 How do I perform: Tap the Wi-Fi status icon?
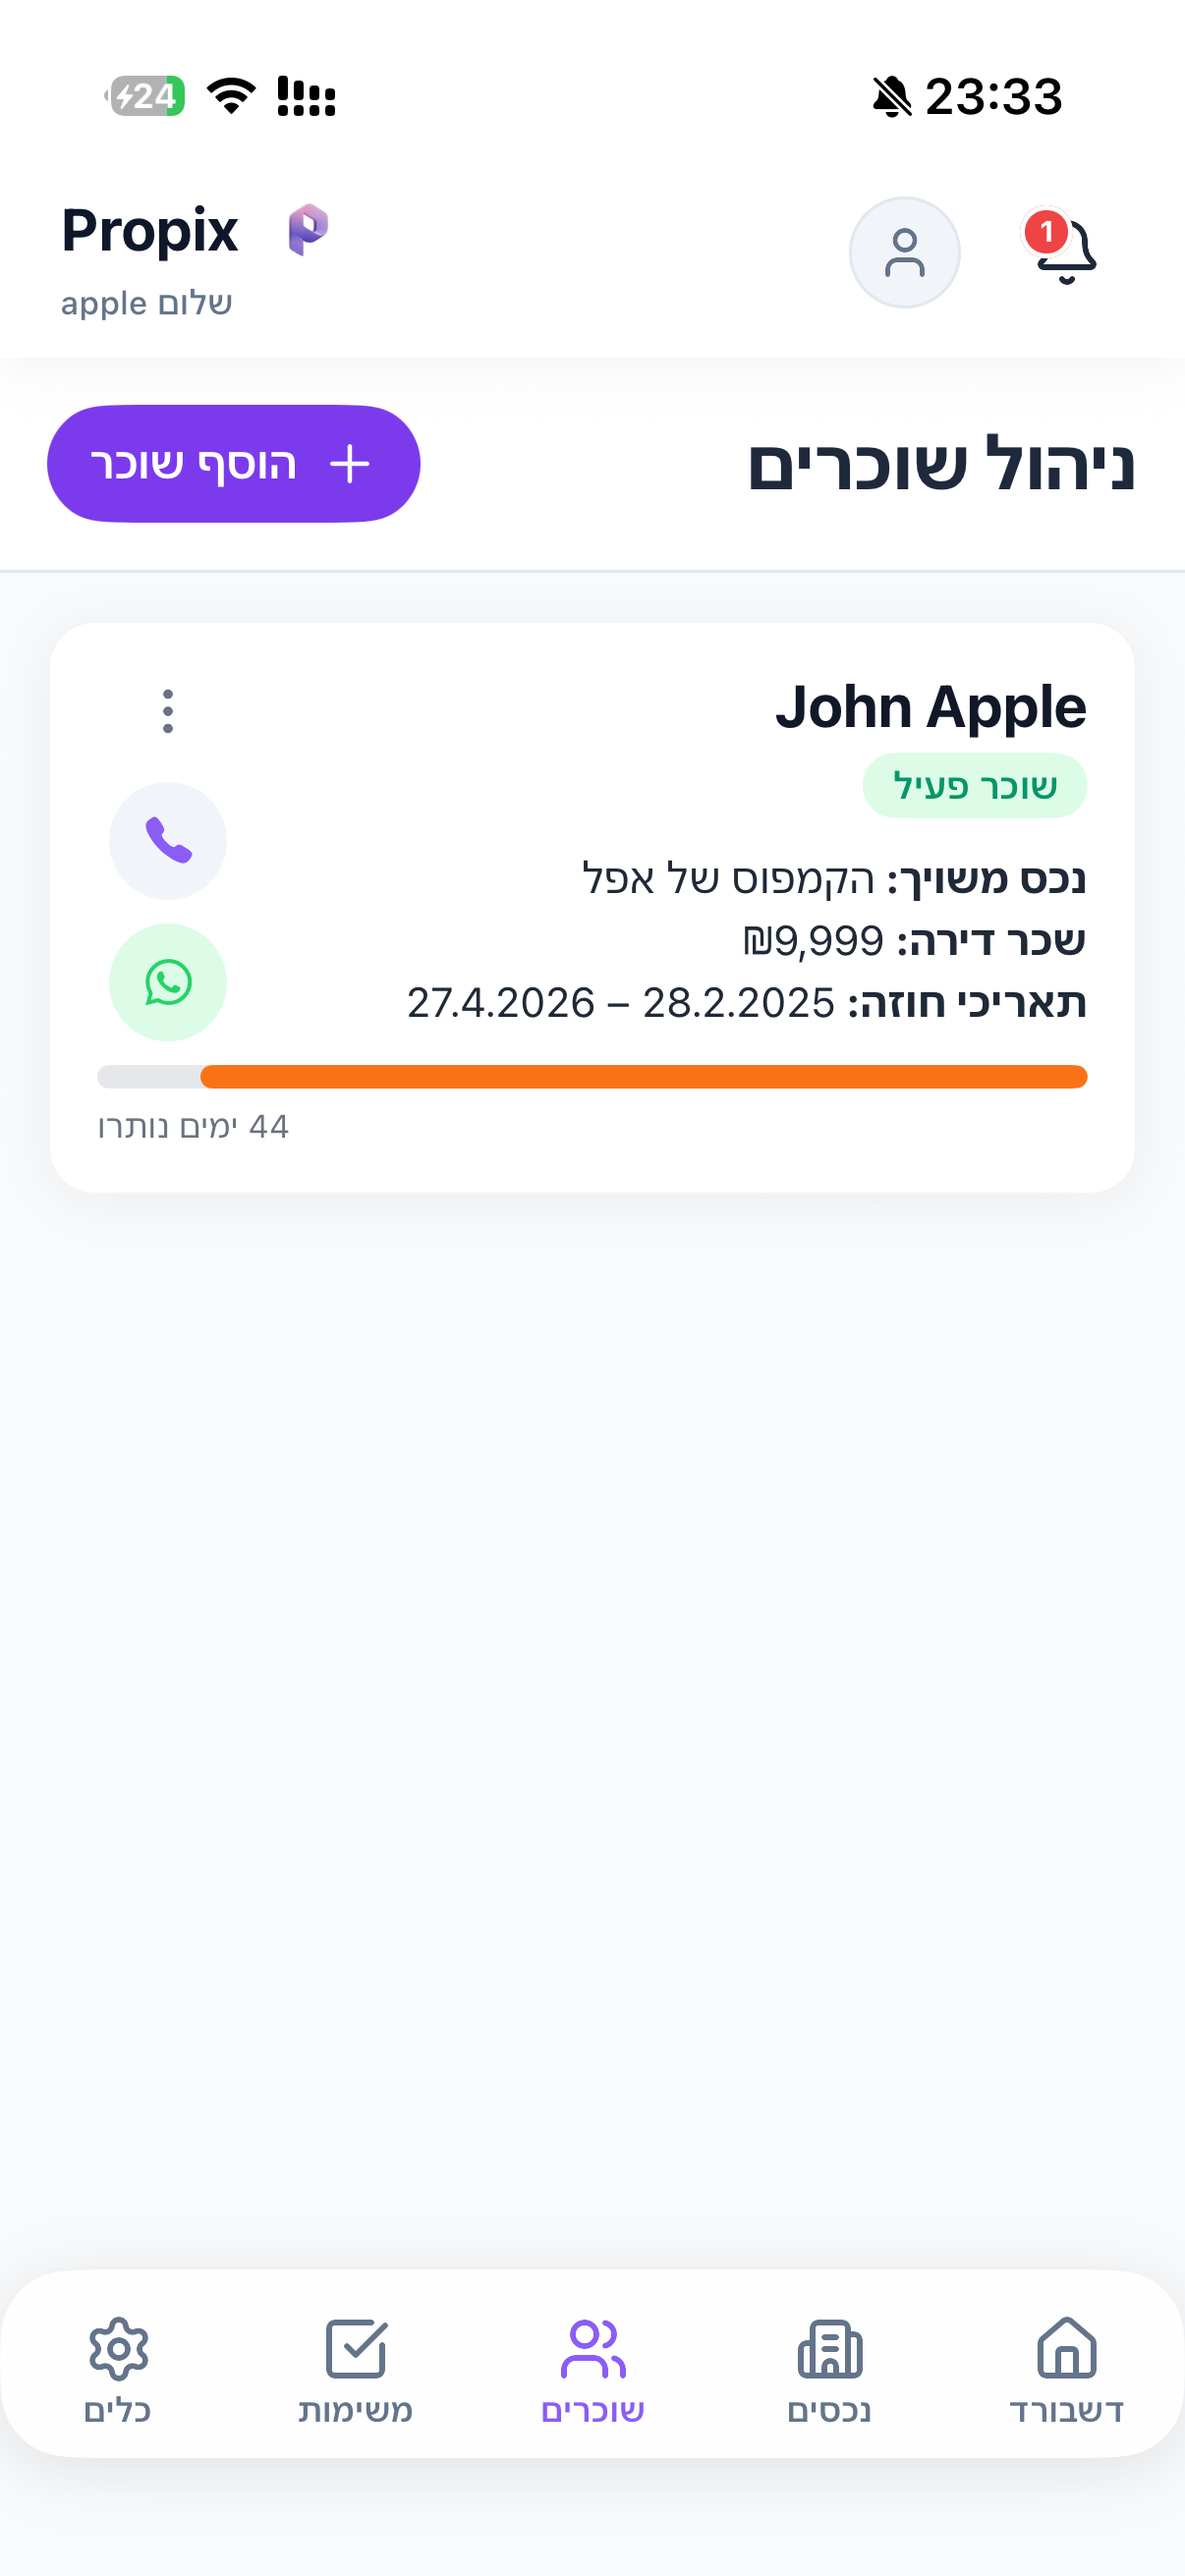[x=231, y=96]
